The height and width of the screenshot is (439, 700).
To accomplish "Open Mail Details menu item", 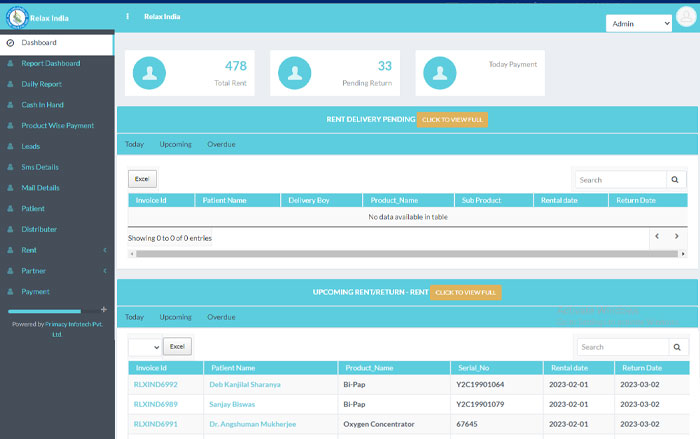I will [41, 188].
